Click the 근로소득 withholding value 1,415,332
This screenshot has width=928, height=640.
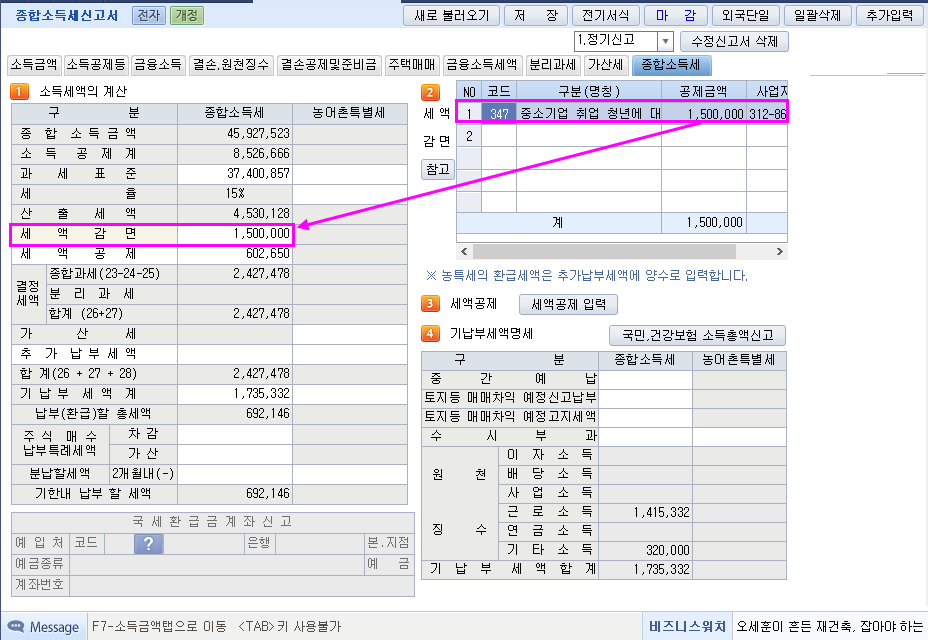[645, 512]
